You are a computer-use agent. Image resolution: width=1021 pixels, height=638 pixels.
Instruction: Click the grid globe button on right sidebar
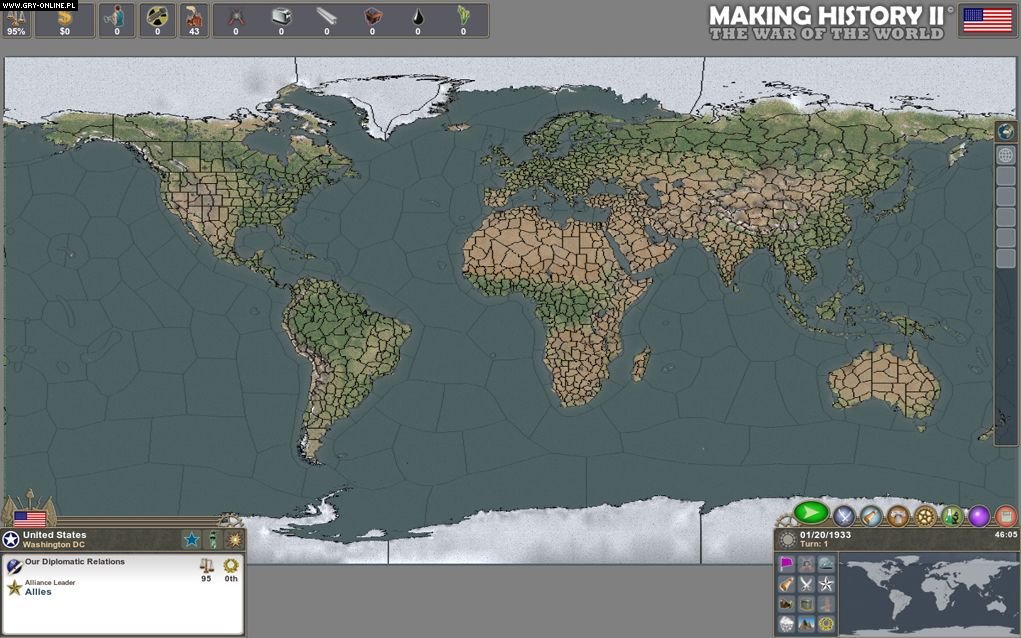point(1006,155)
